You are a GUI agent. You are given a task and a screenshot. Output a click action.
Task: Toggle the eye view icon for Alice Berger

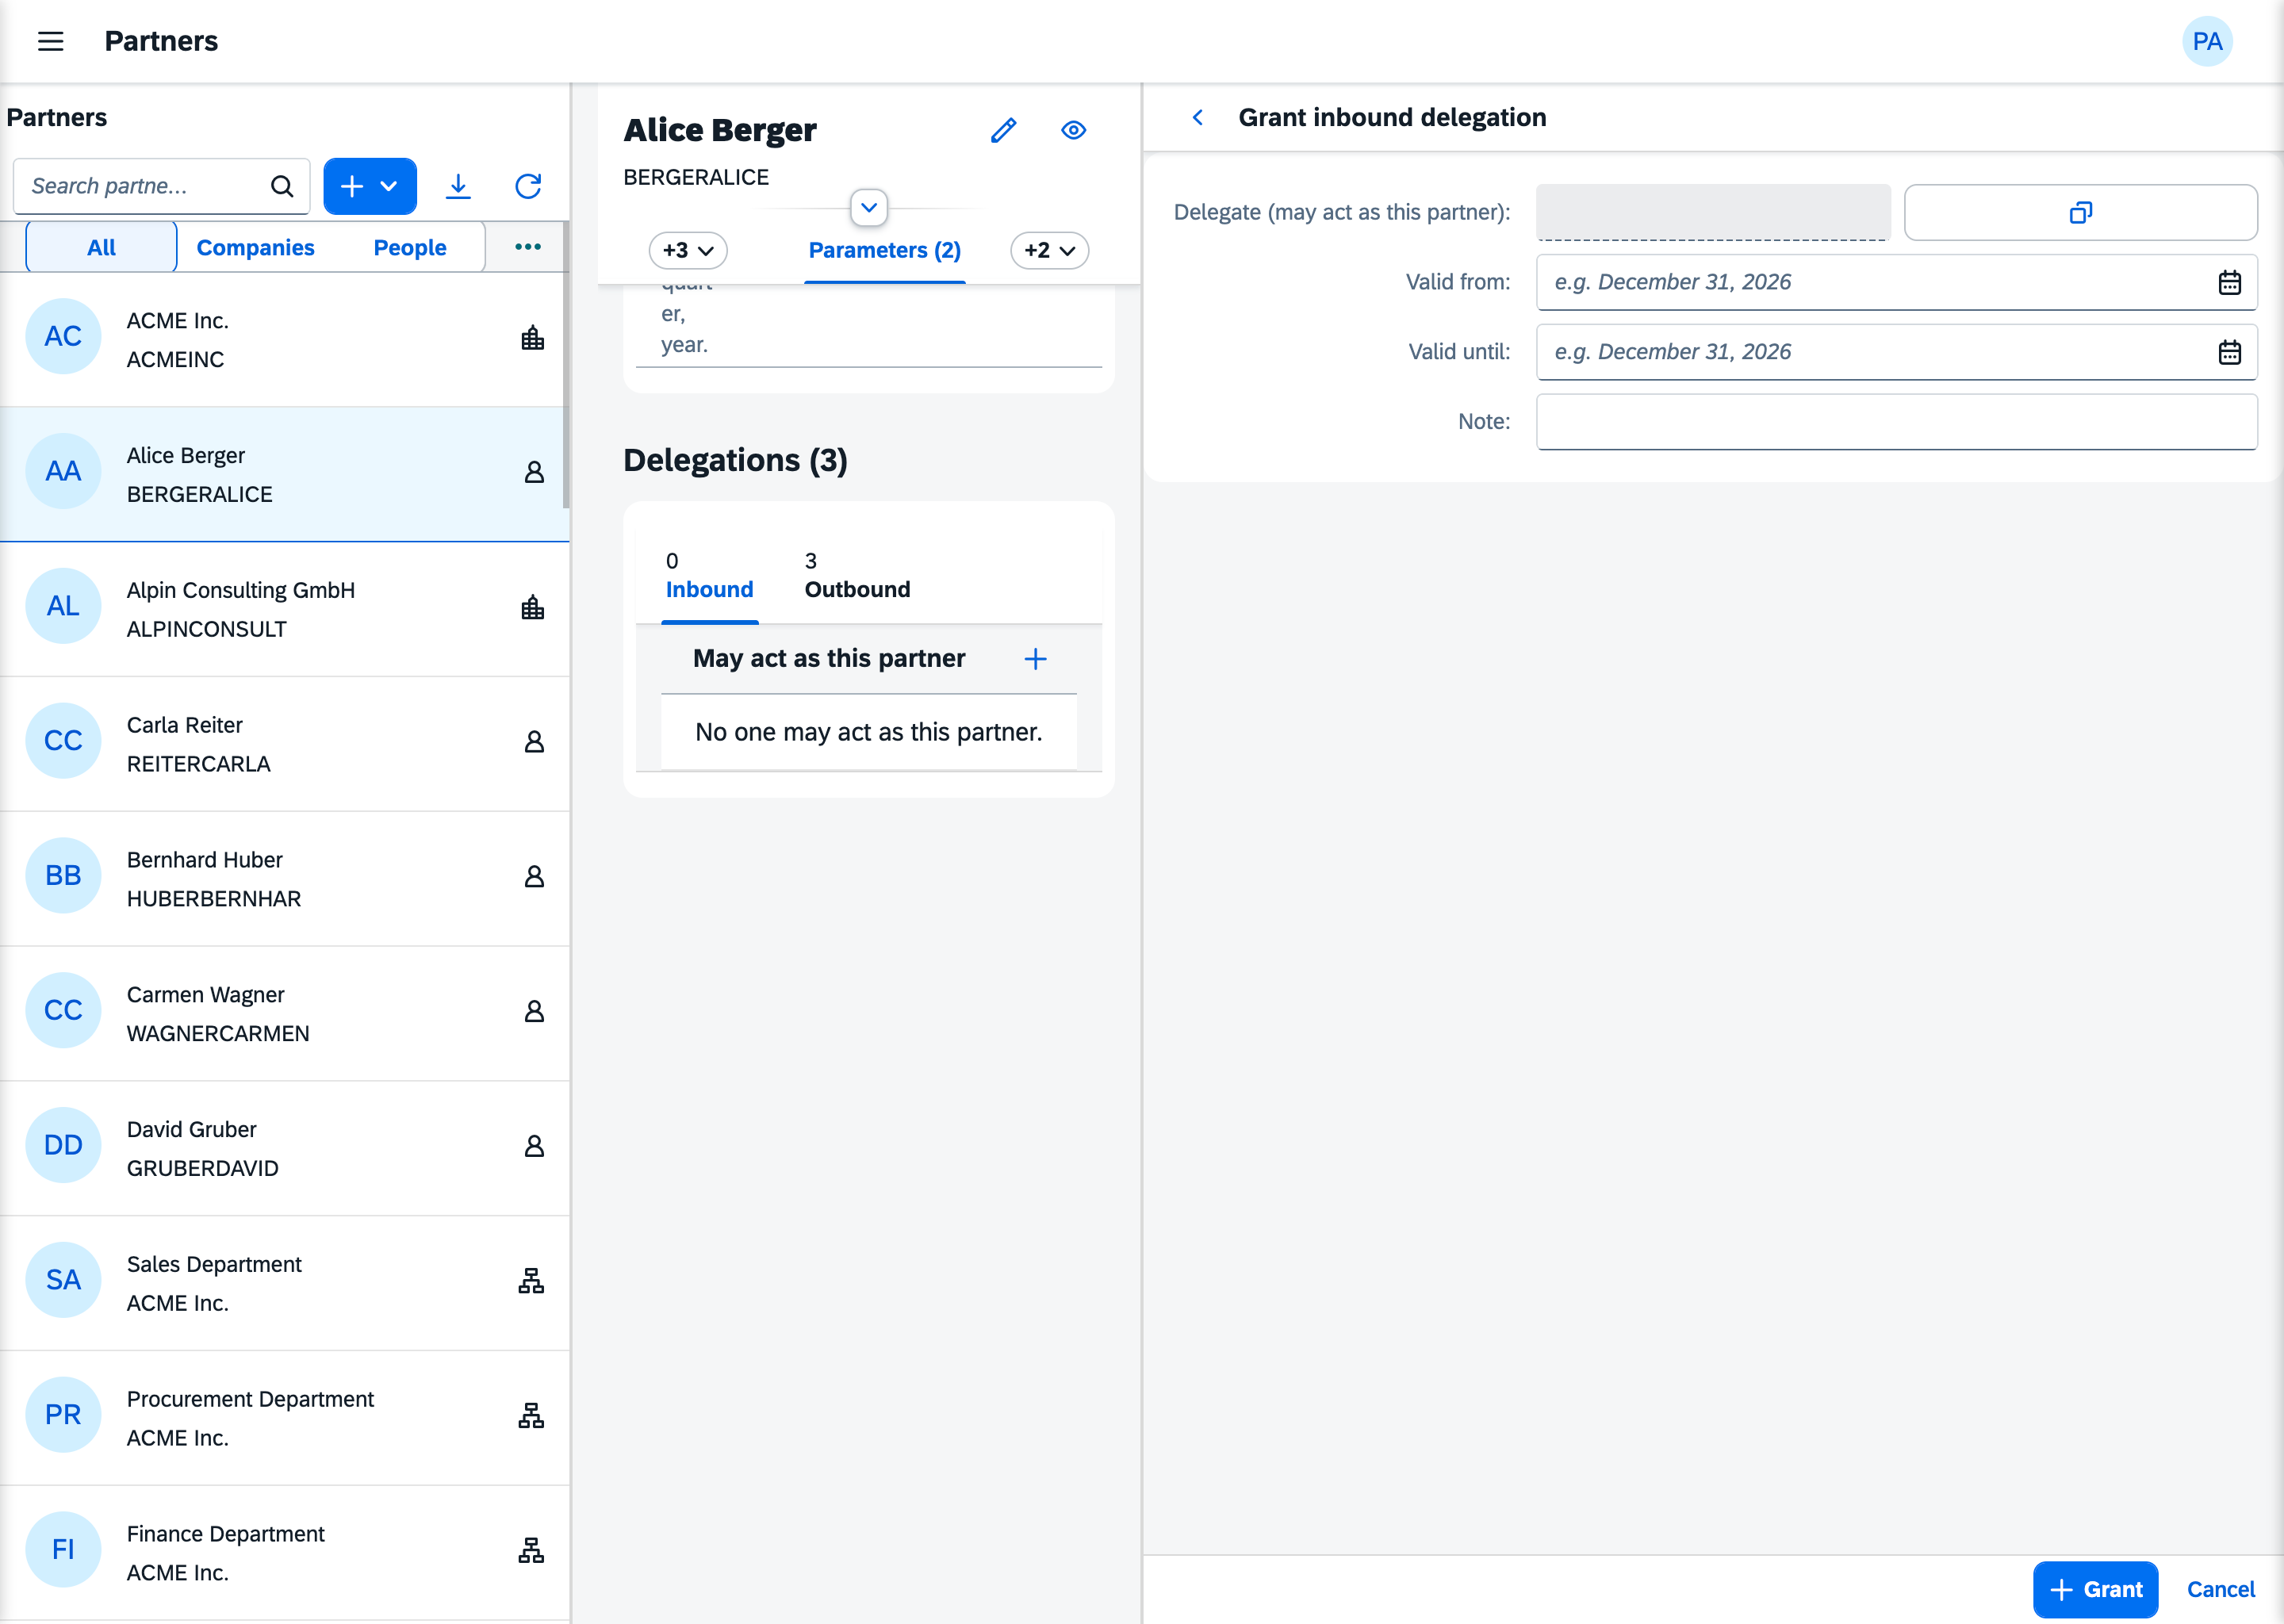(x=1073, y=130)
